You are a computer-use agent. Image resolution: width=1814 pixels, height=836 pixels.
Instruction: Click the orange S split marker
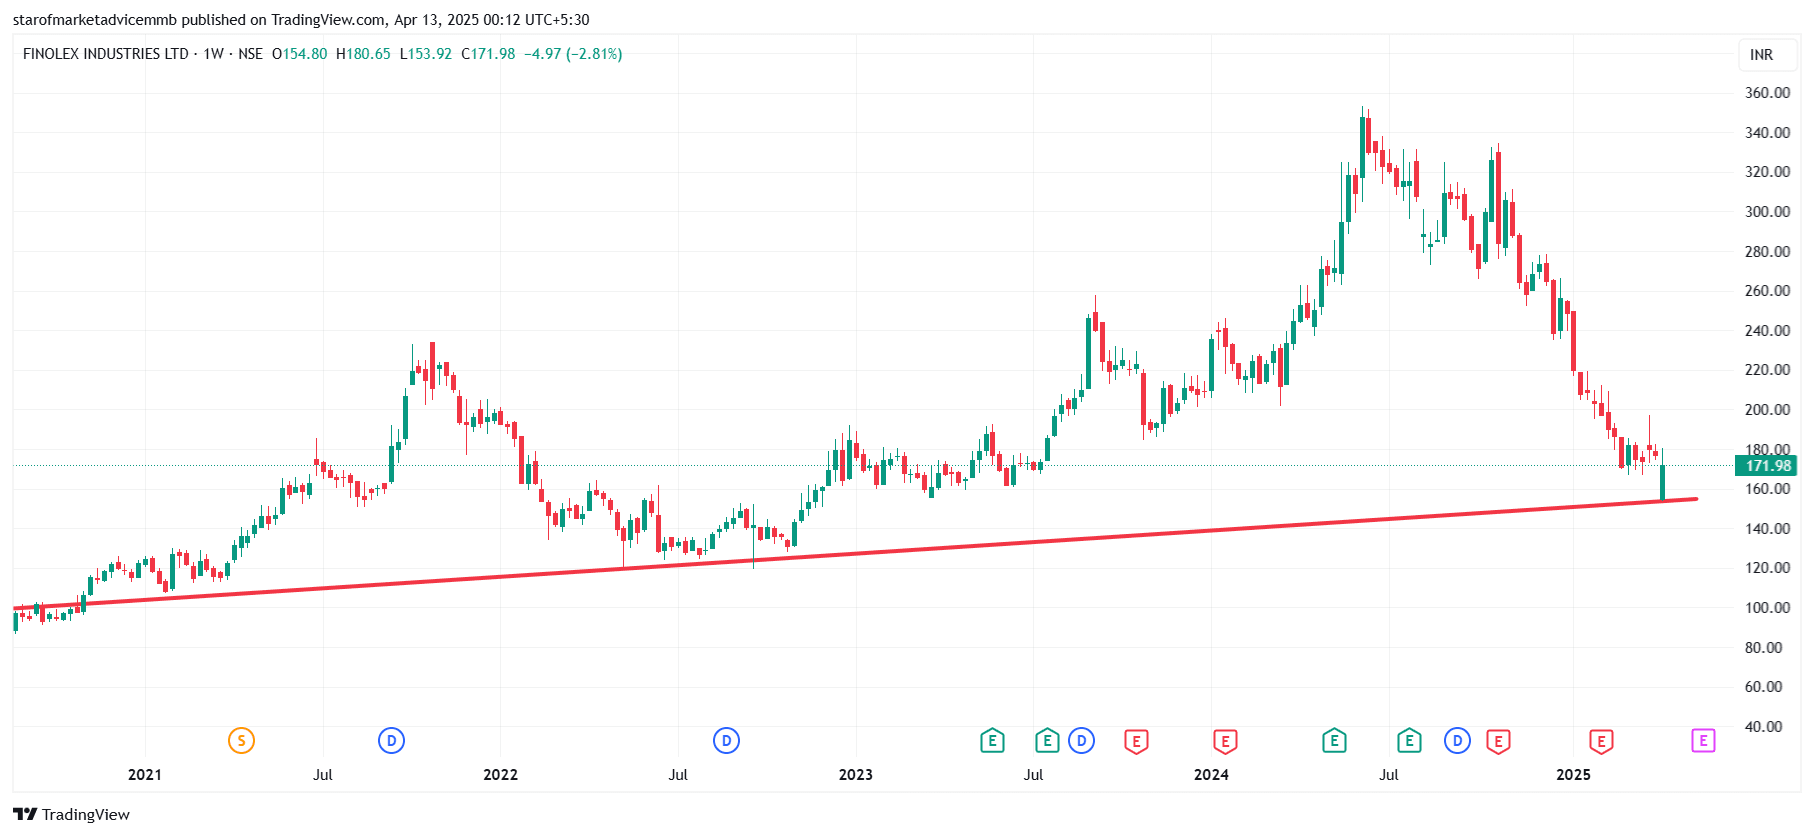pos(241,741)
